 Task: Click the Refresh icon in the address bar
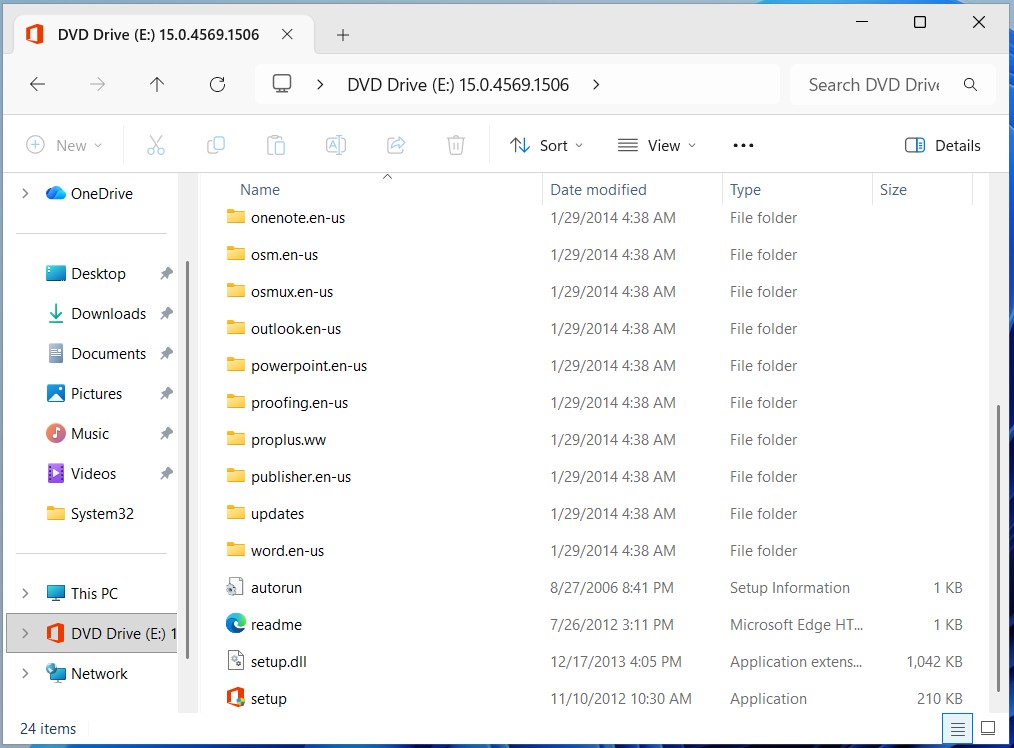coord(217,84)
